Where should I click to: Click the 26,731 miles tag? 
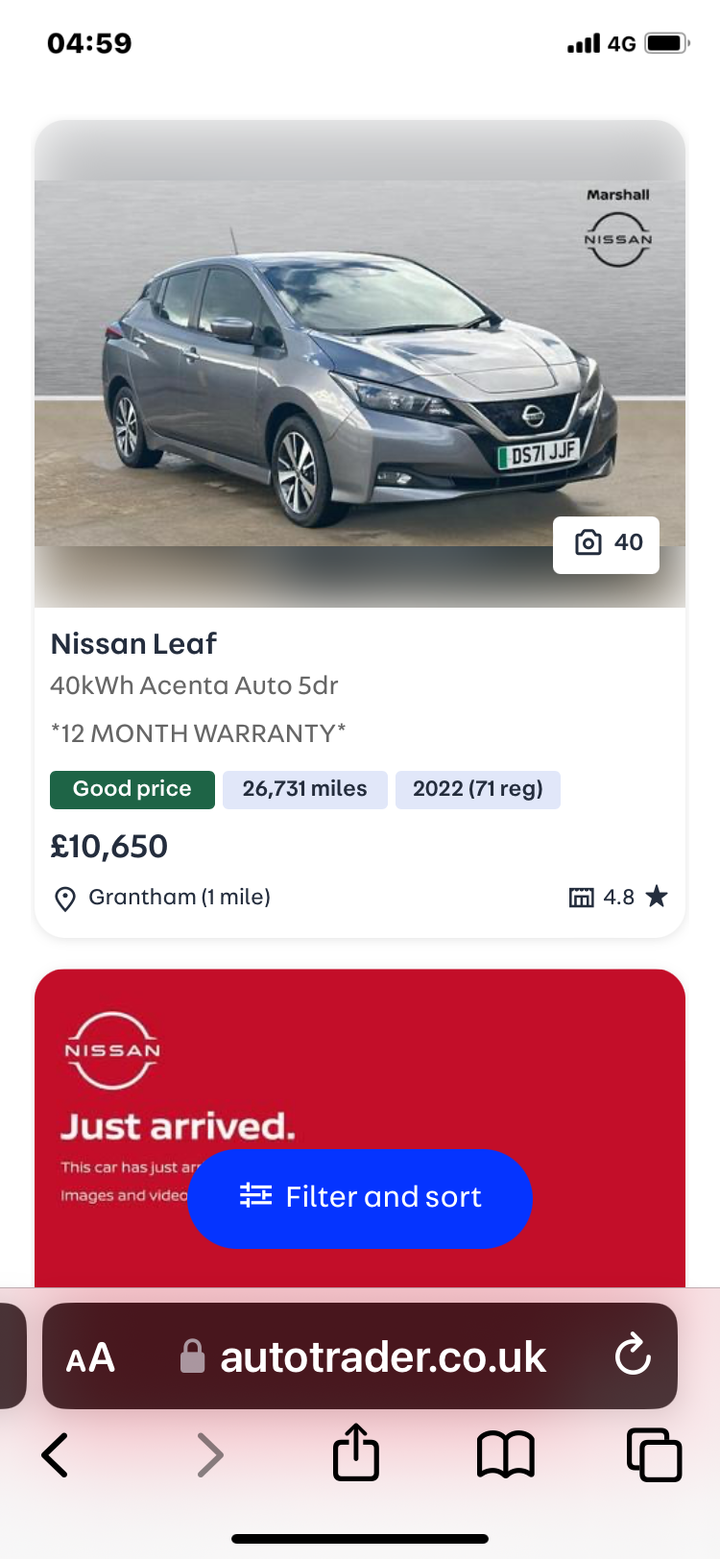(305, 789)
